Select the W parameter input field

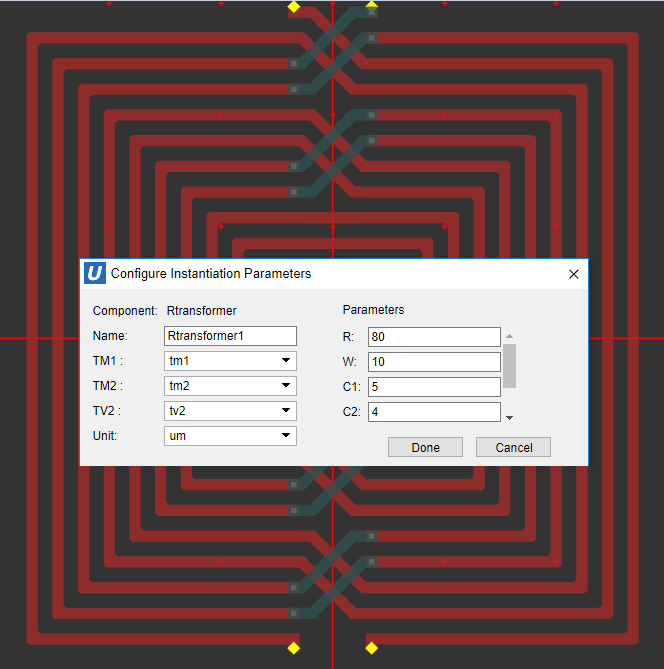(x=434, y=362)
